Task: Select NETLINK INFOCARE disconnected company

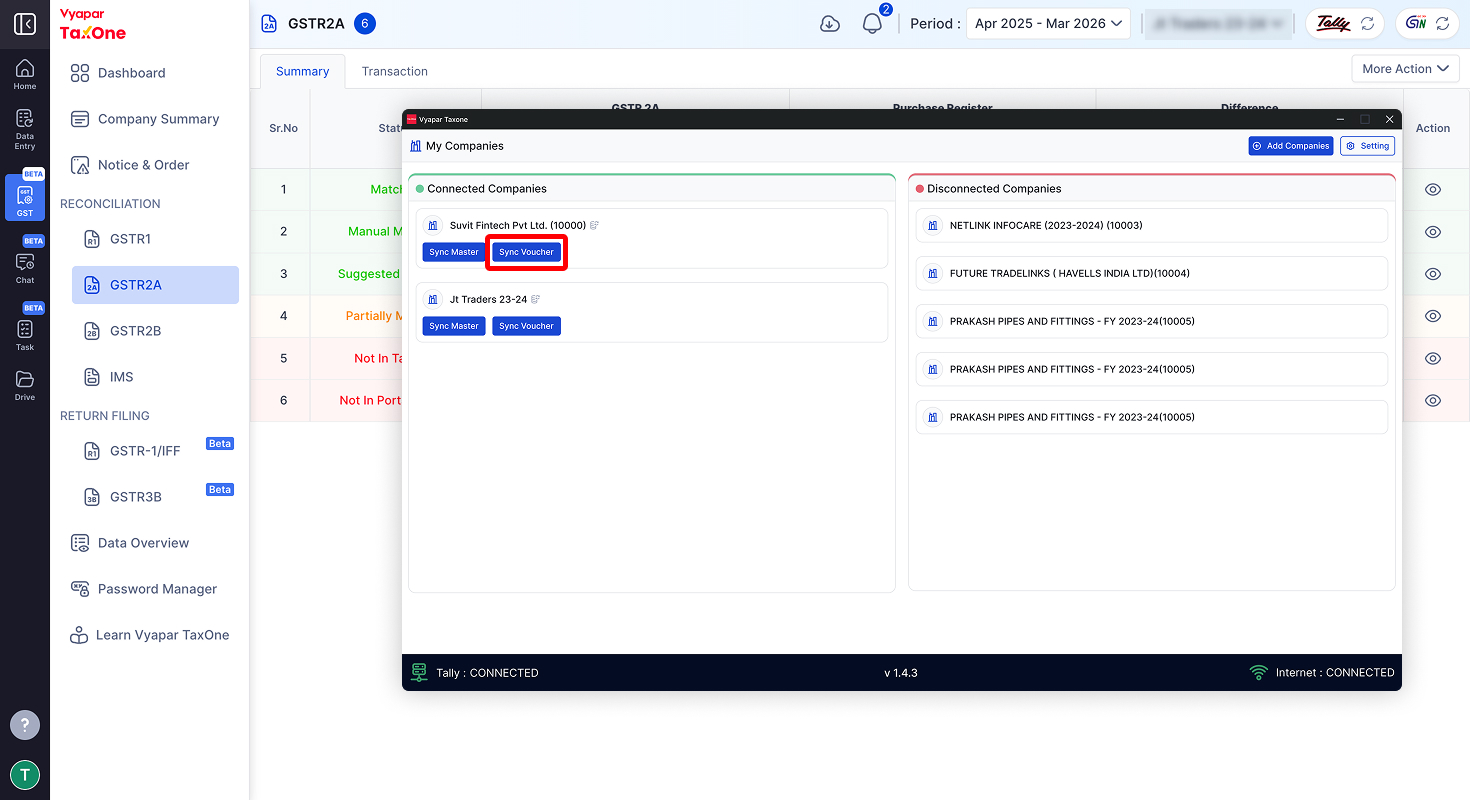Action: 1151,225
